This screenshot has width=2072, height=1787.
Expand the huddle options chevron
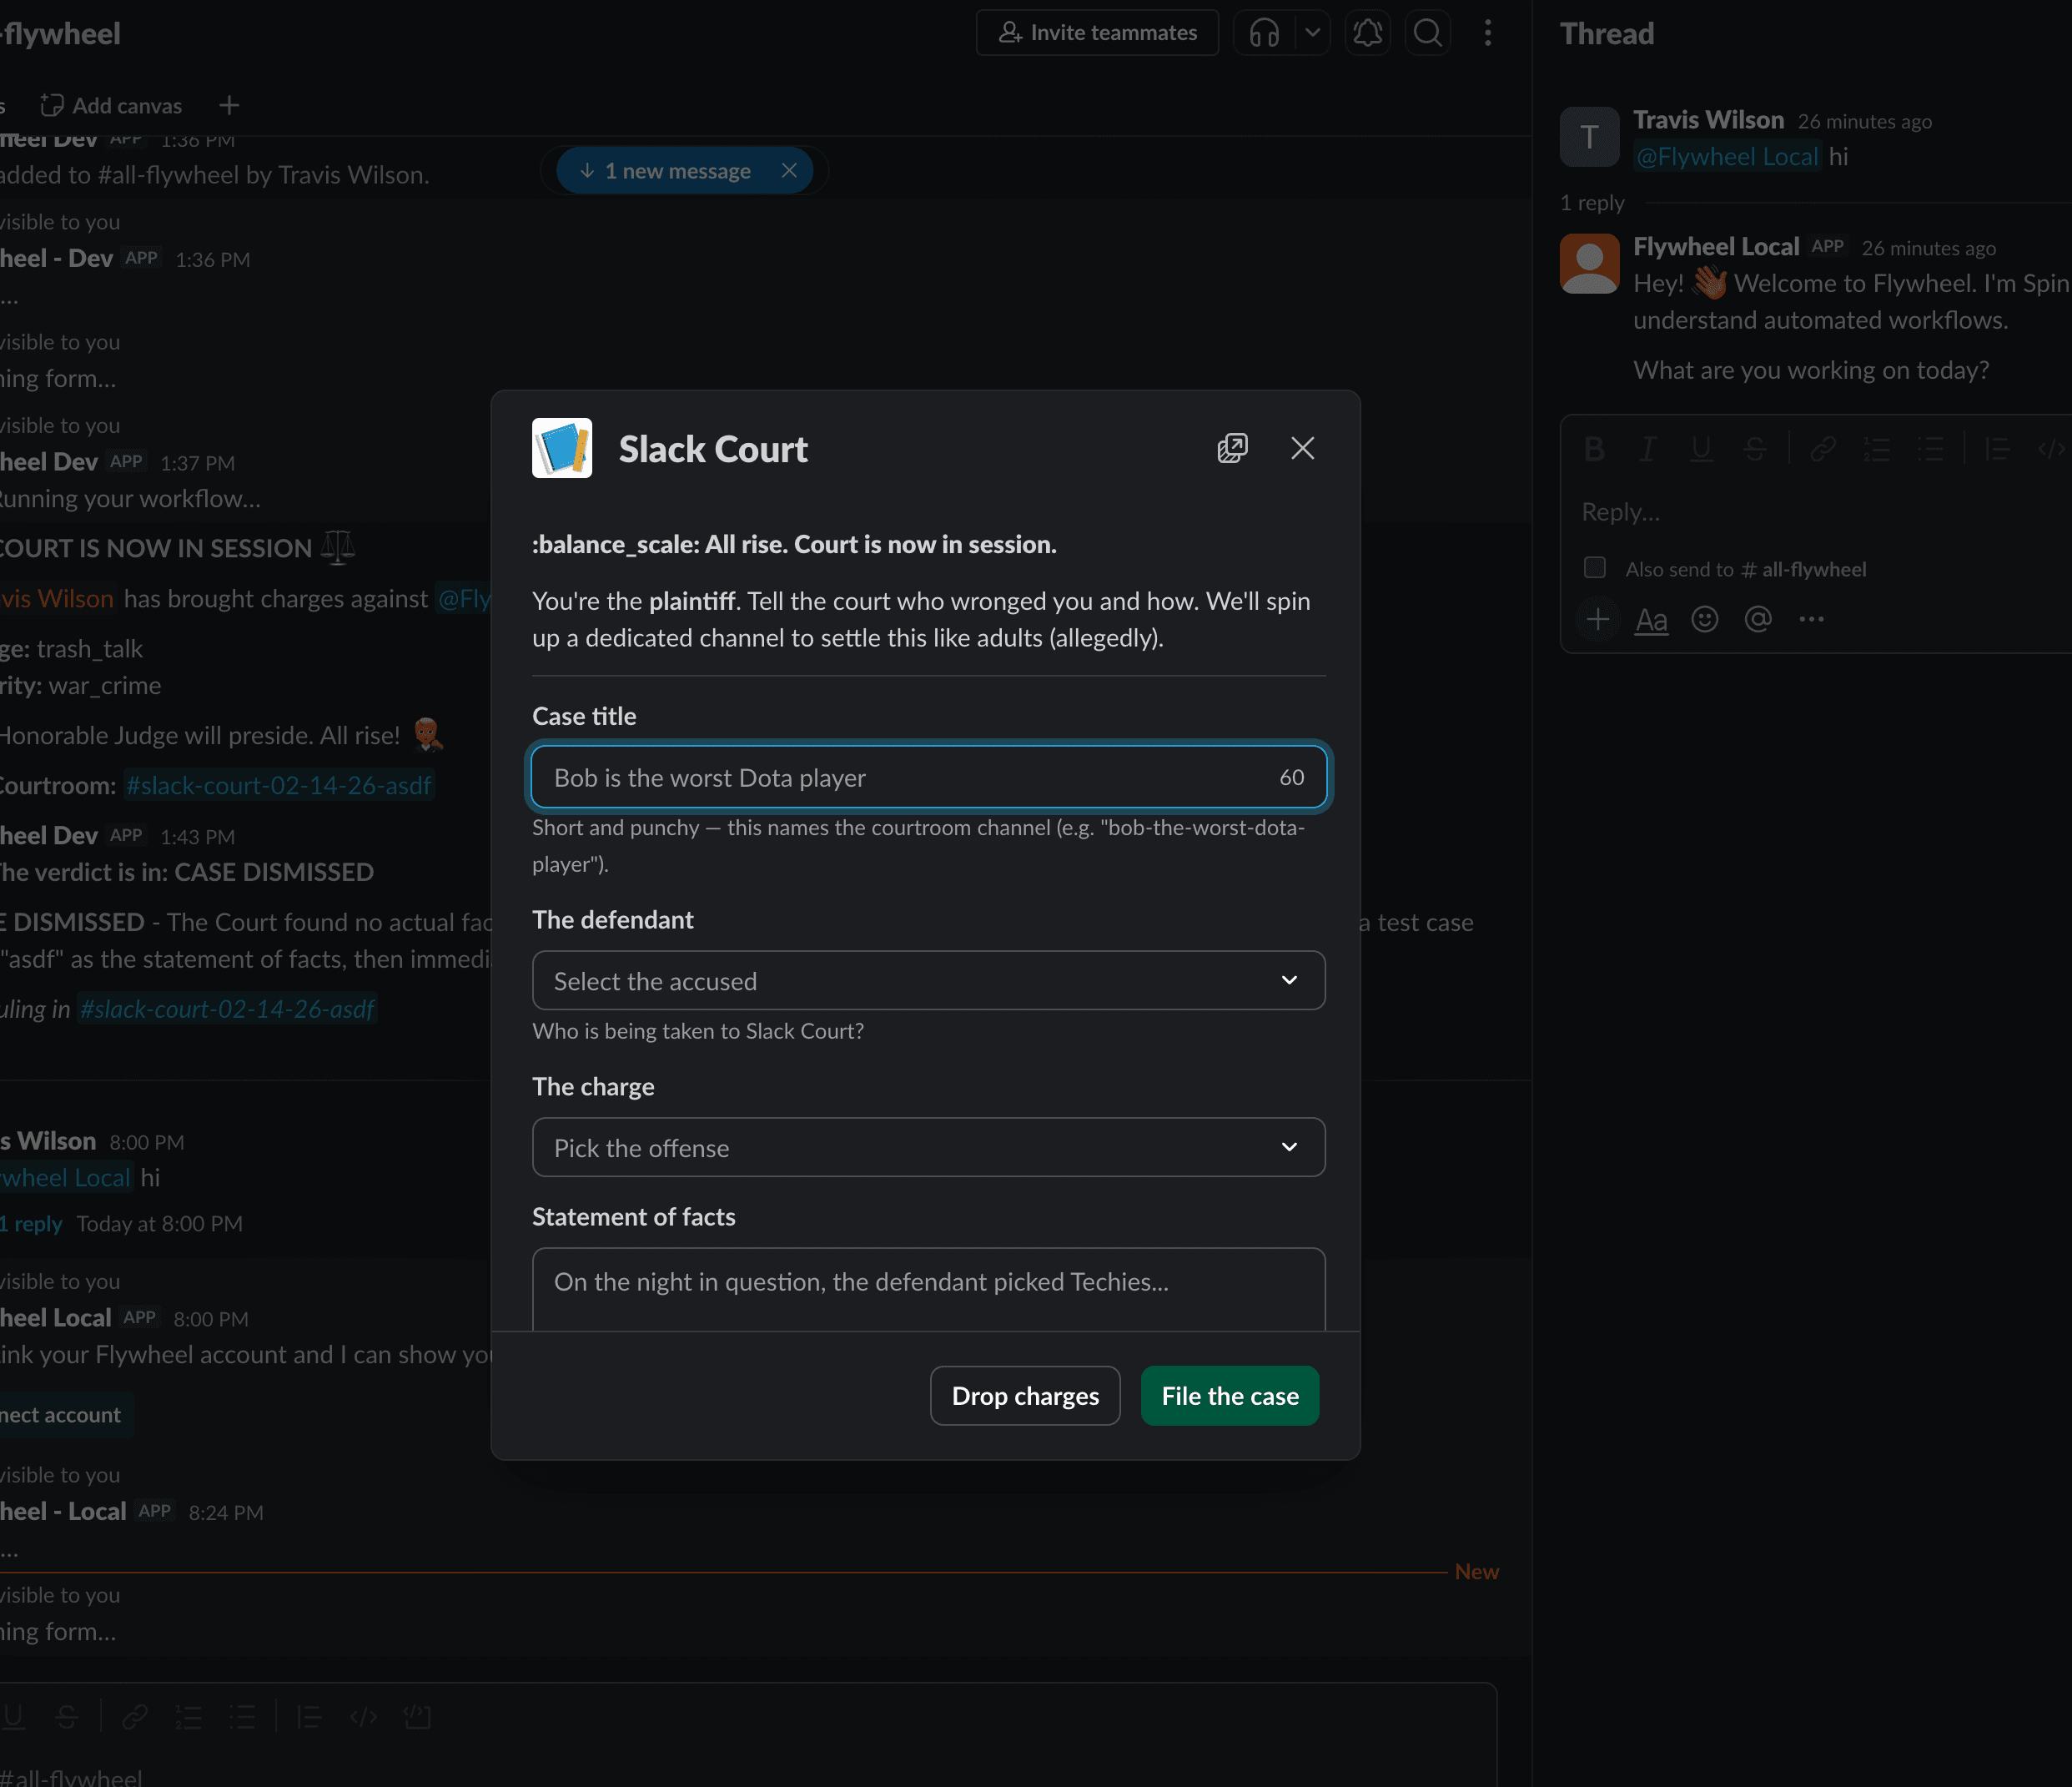1313,33
